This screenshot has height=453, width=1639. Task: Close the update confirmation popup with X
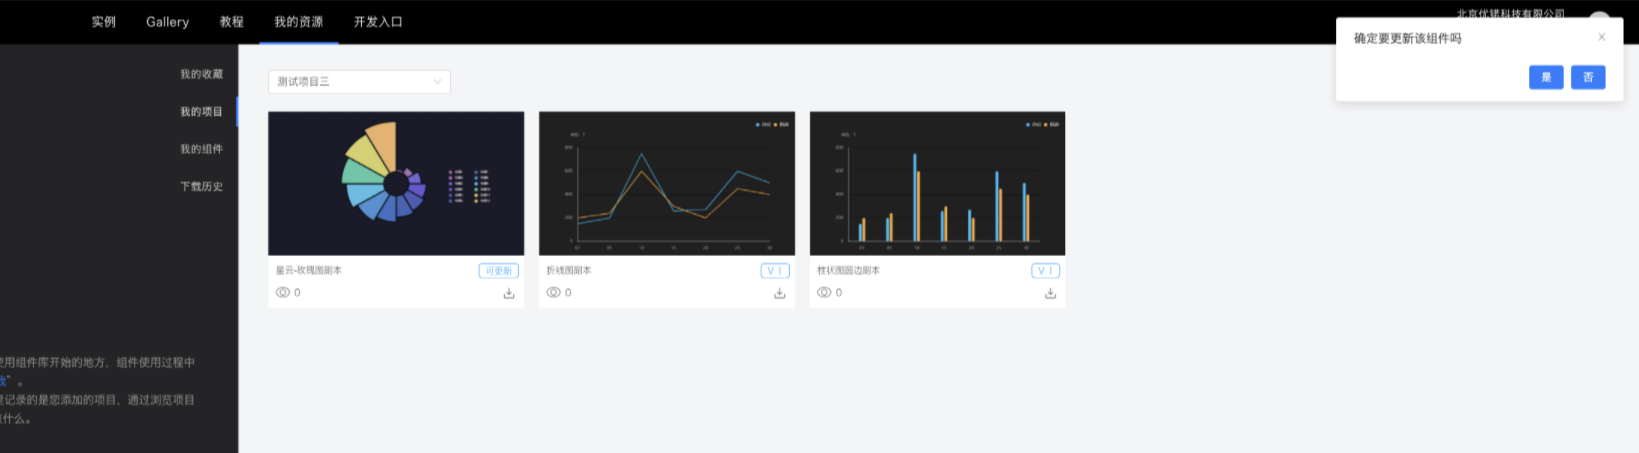(x=1602, y=37)
